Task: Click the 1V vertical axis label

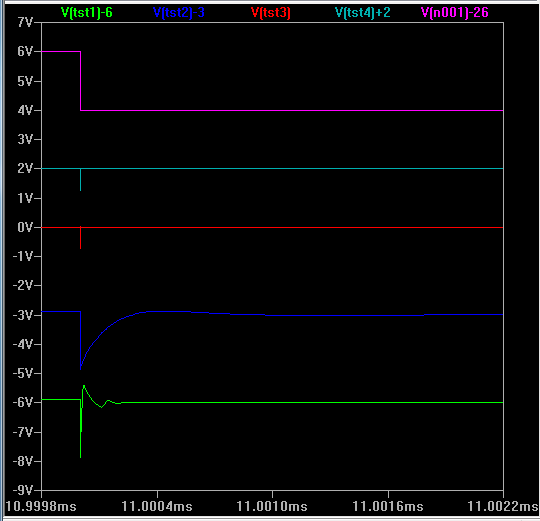Action: coord(25,198)
